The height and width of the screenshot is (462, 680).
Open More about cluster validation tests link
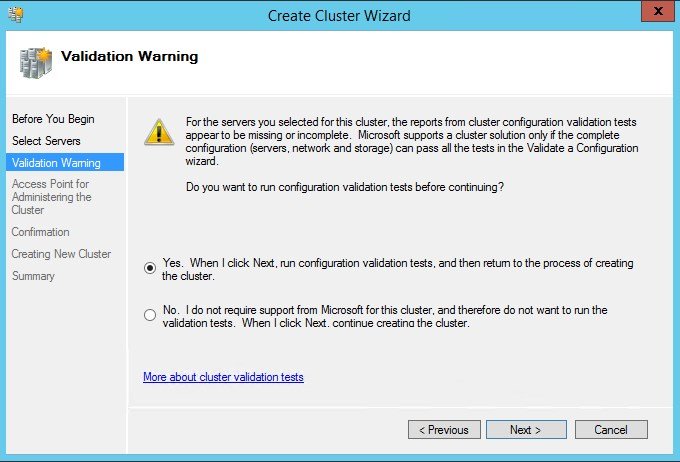coord(223,377)
